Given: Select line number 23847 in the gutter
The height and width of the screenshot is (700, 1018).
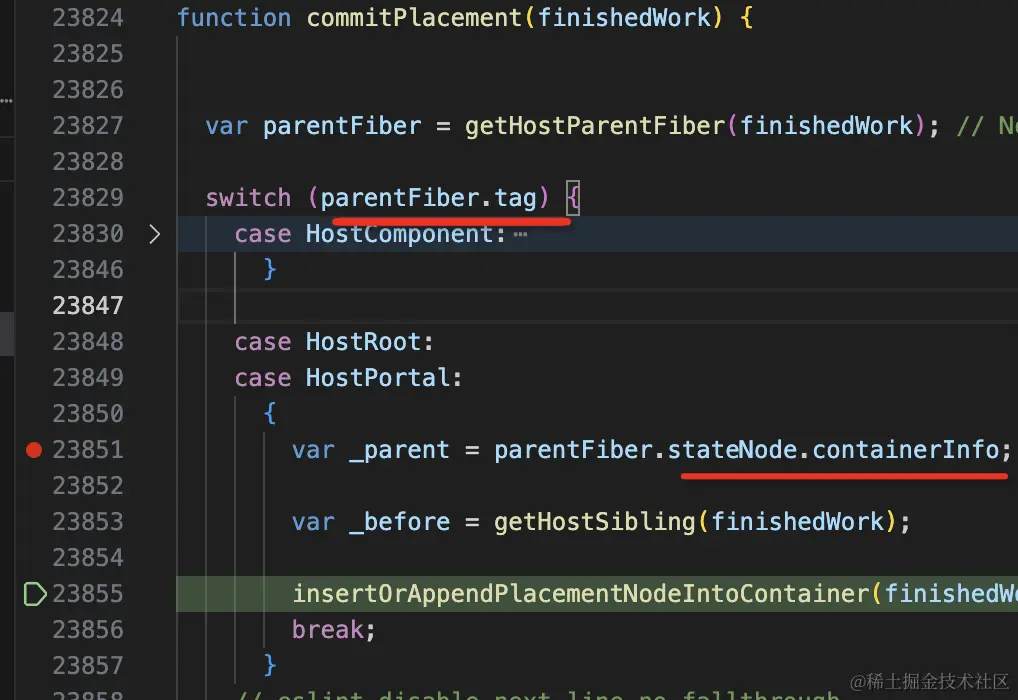Looking at the screenshot, I should coord(88,305).
